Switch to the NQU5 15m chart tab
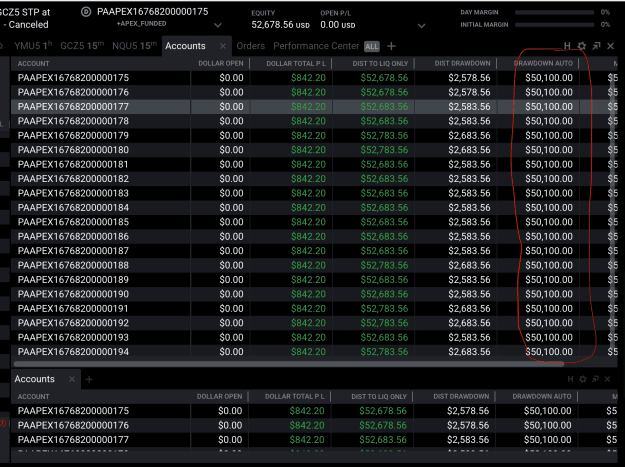The width and height of the screenshot is (625, 467). 134,46
